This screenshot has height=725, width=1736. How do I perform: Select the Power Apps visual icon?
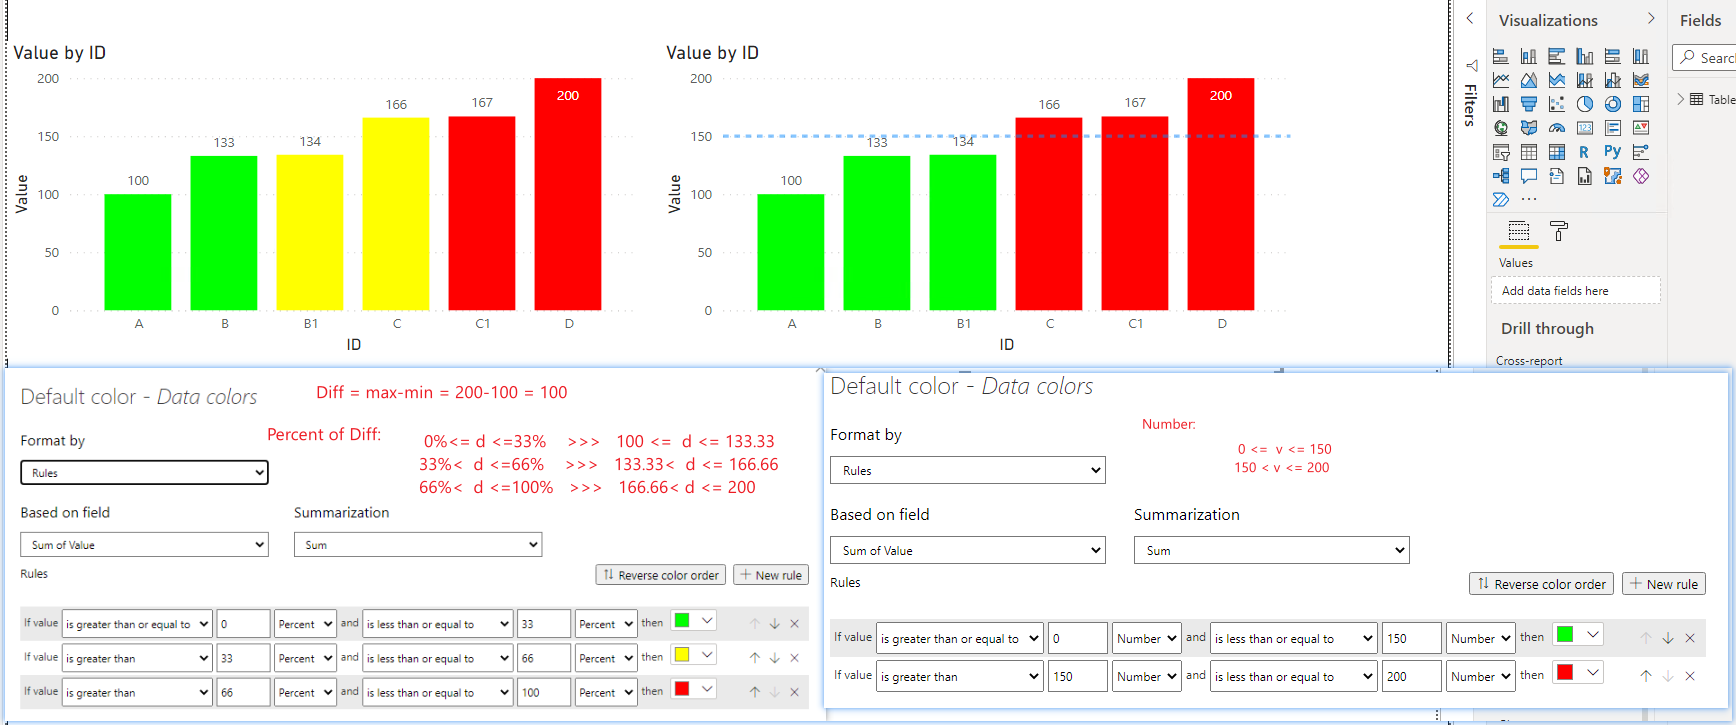(x=1641, y=176)
